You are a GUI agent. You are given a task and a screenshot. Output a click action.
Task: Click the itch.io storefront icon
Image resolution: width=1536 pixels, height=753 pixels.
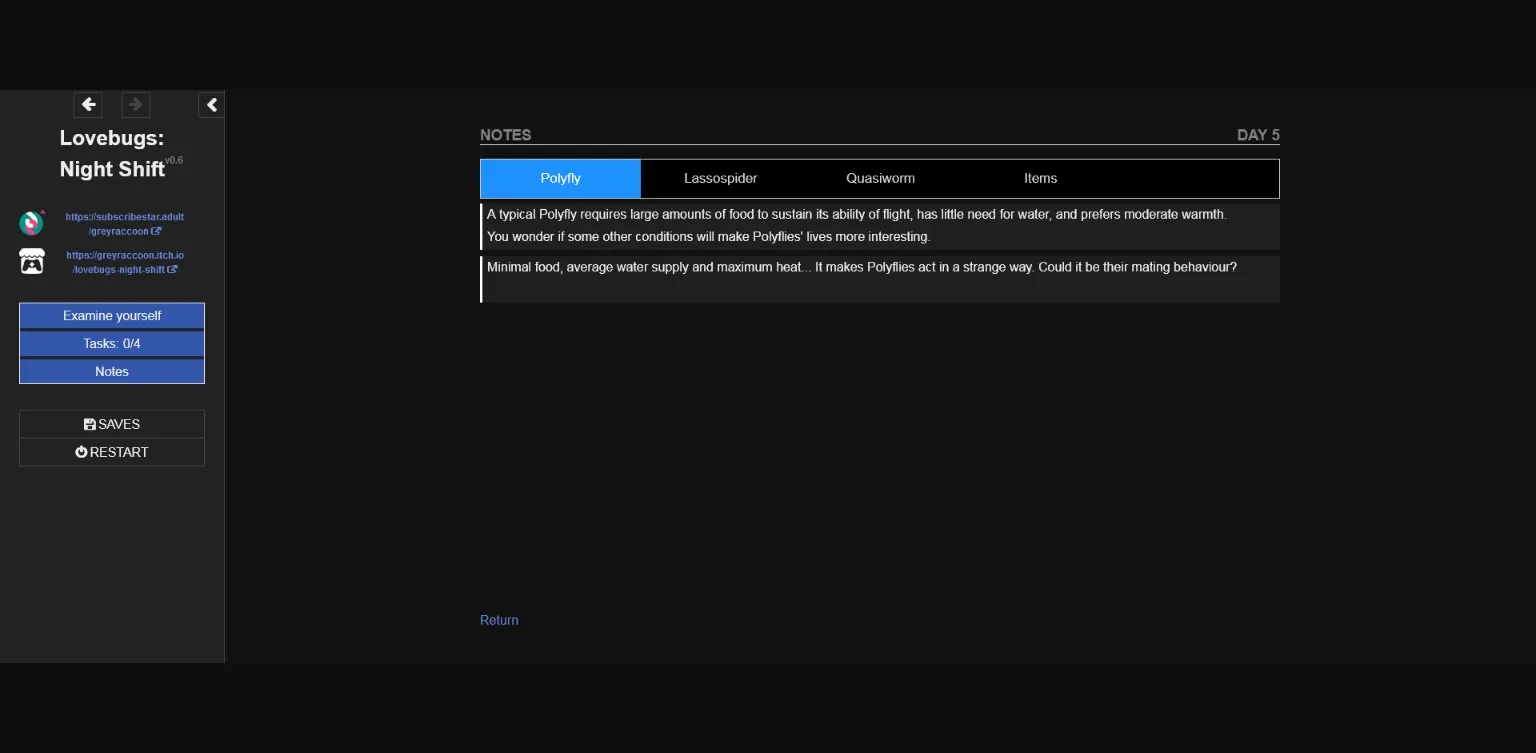pyautogui.click(x=31, y=261)
